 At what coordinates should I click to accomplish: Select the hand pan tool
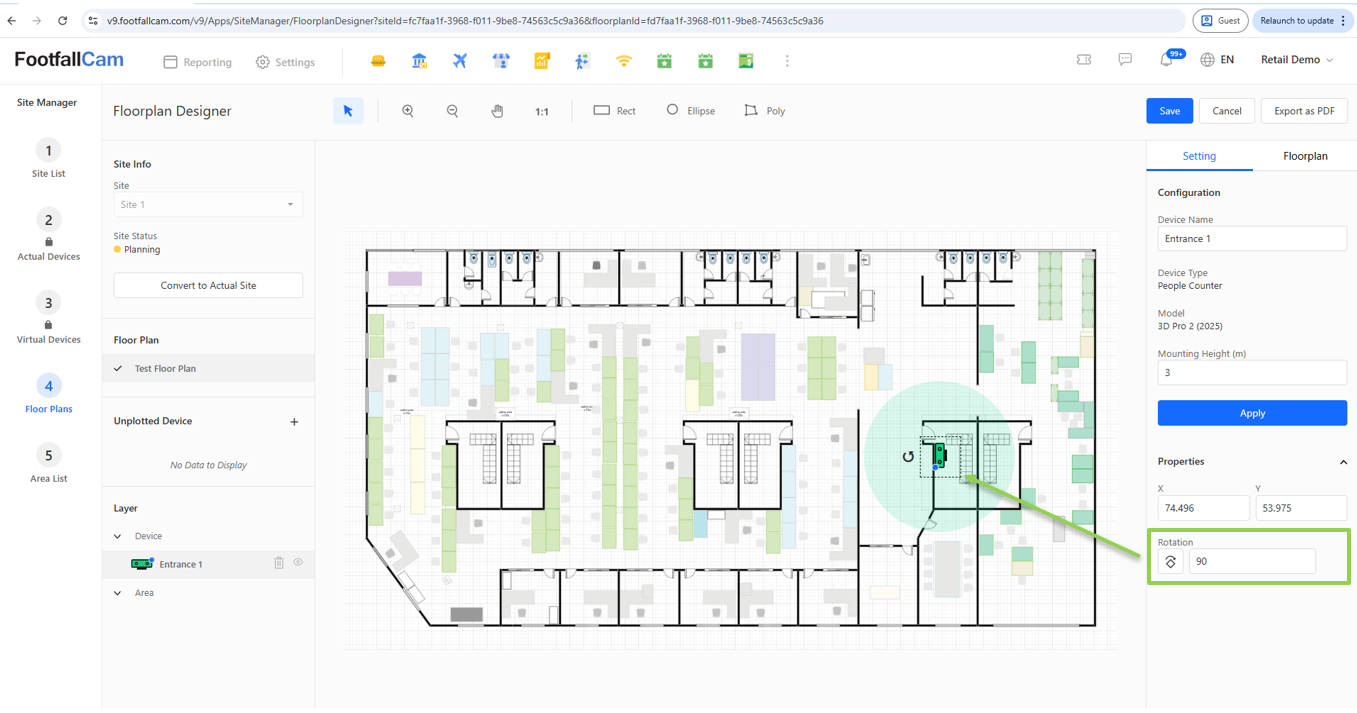pos(497,111)
